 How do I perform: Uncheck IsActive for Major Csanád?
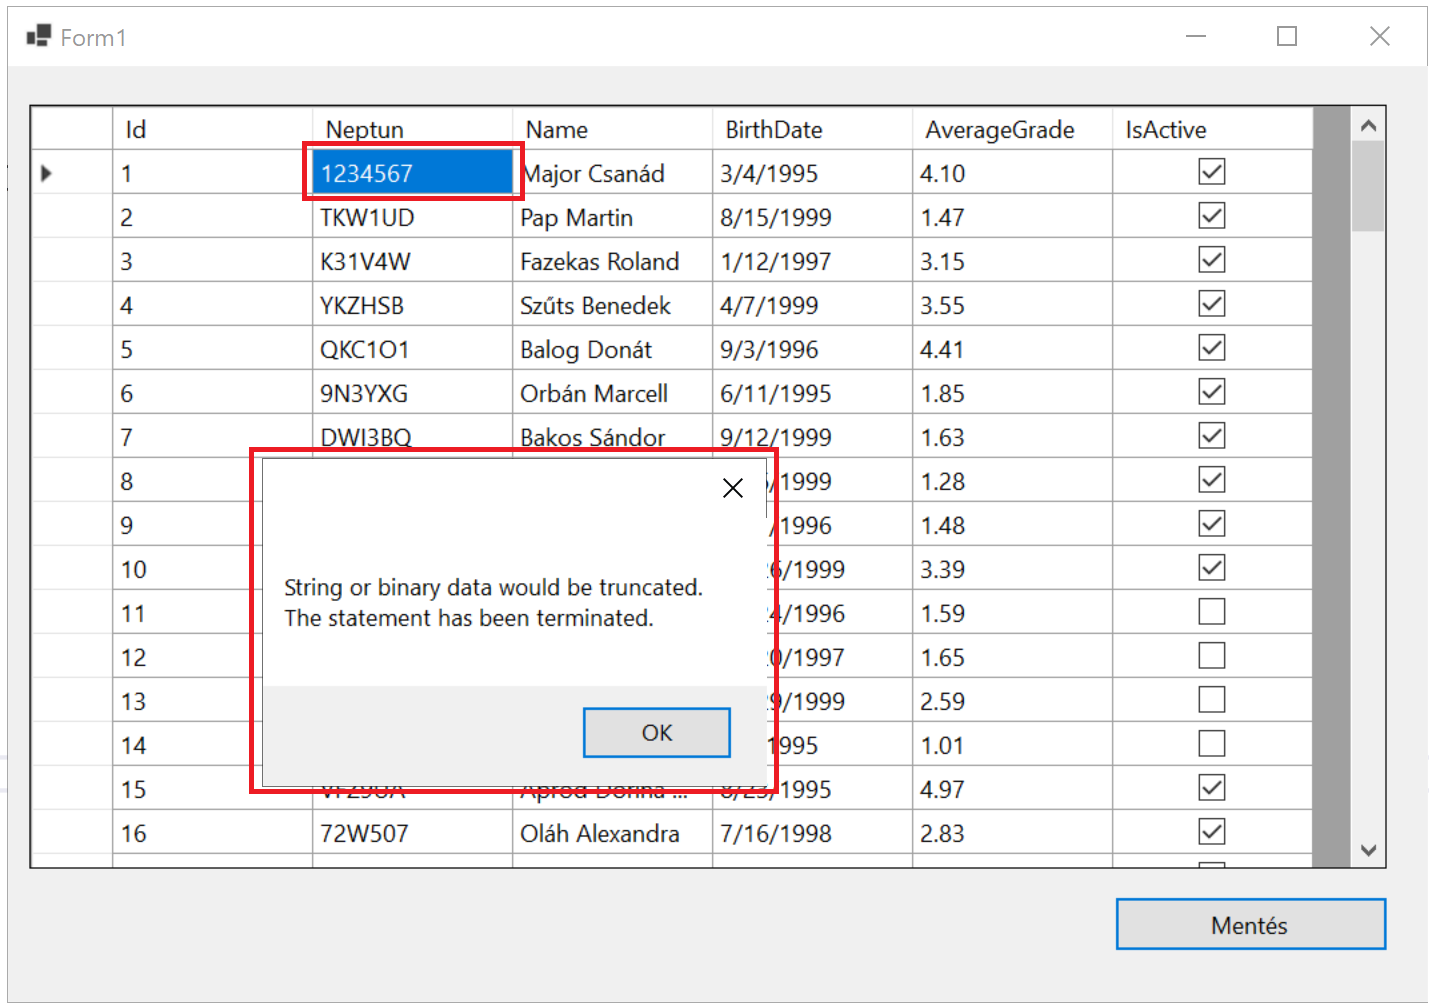(x=1211, y=172)
